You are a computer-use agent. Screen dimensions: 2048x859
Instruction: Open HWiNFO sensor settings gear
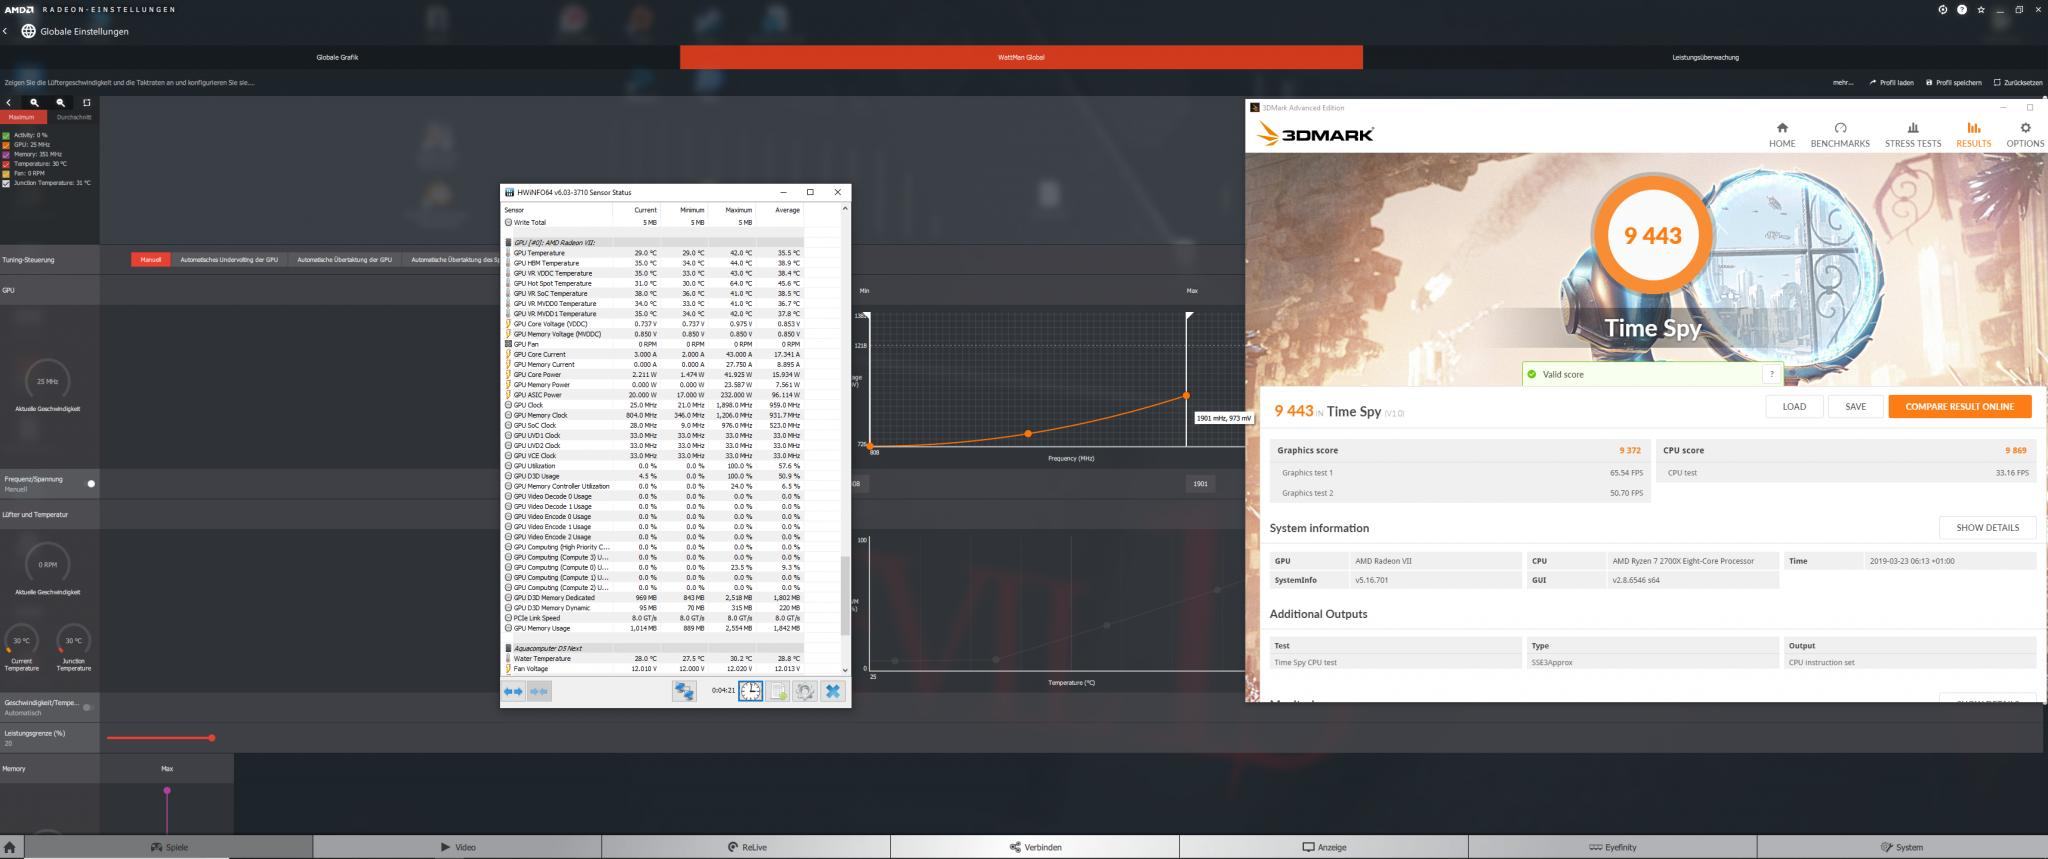pos(804,691)
